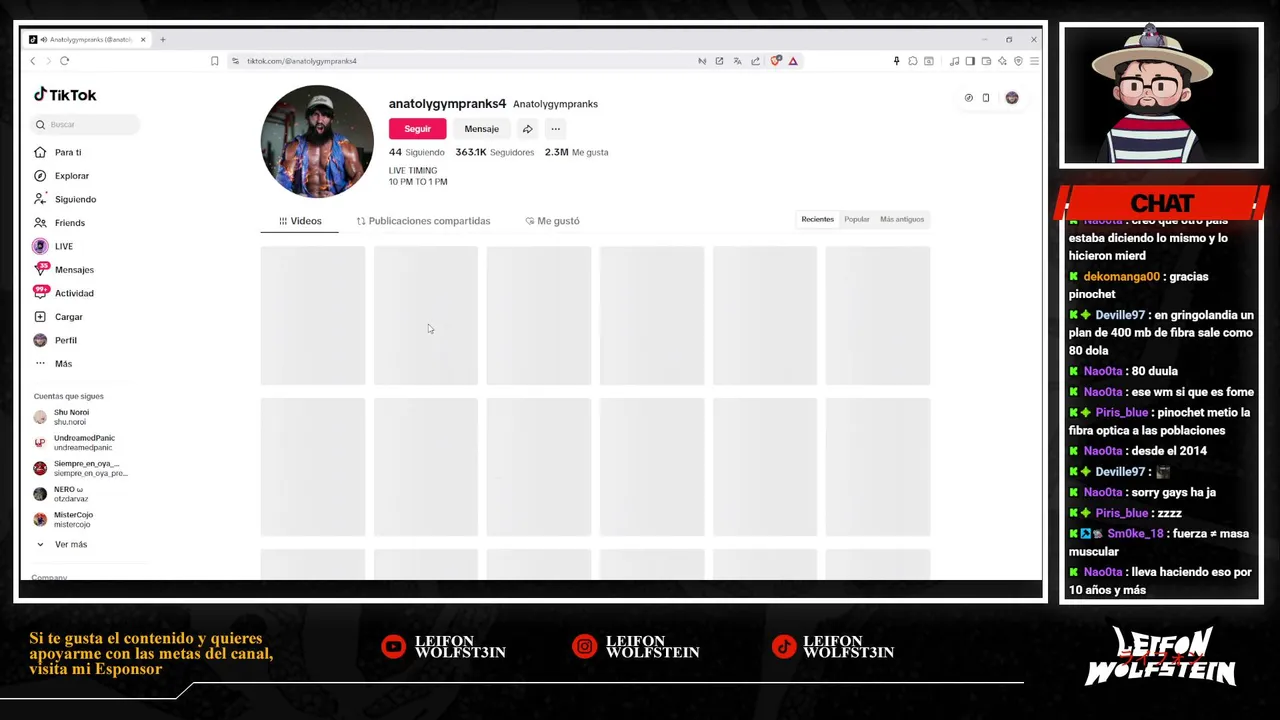Screen dimensions: 1280x720
Task: Open Explorar from TikTok sidebar
Action: (62, 176)
